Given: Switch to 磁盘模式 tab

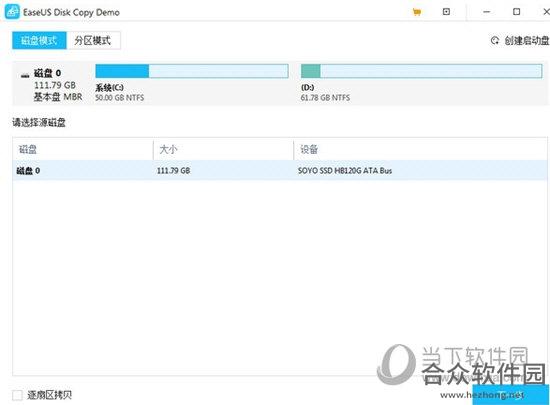Looking at the screenshot, I should coord(39,40).
